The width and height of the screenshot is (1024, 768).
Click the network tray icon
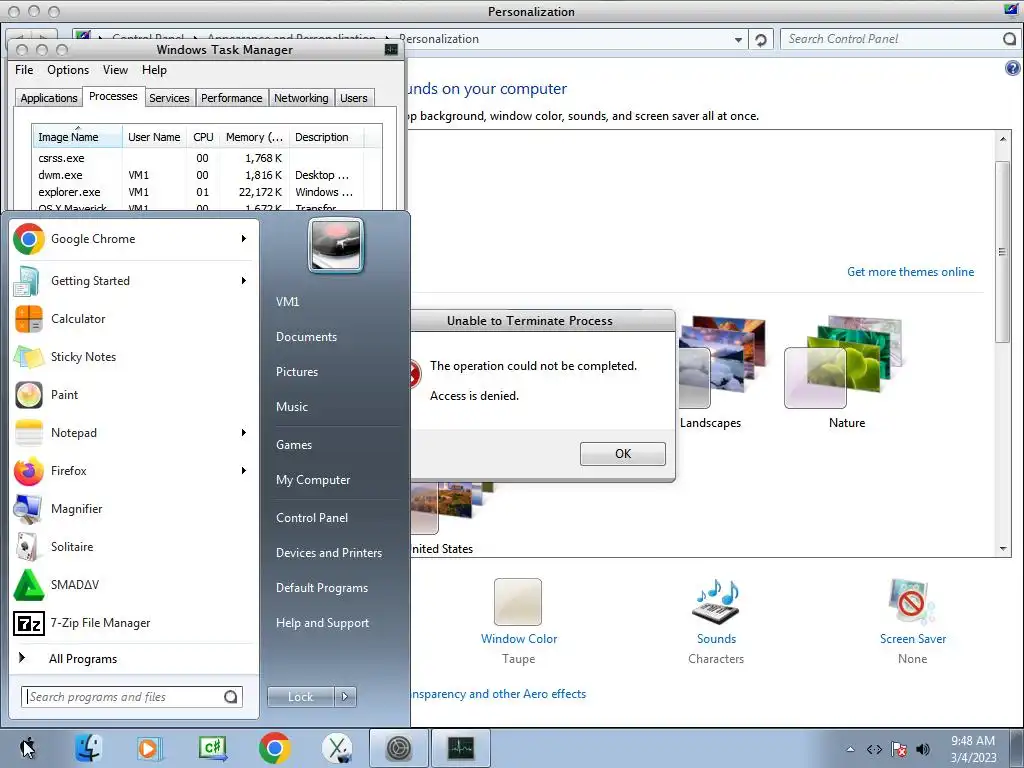[x=874, y=749]
